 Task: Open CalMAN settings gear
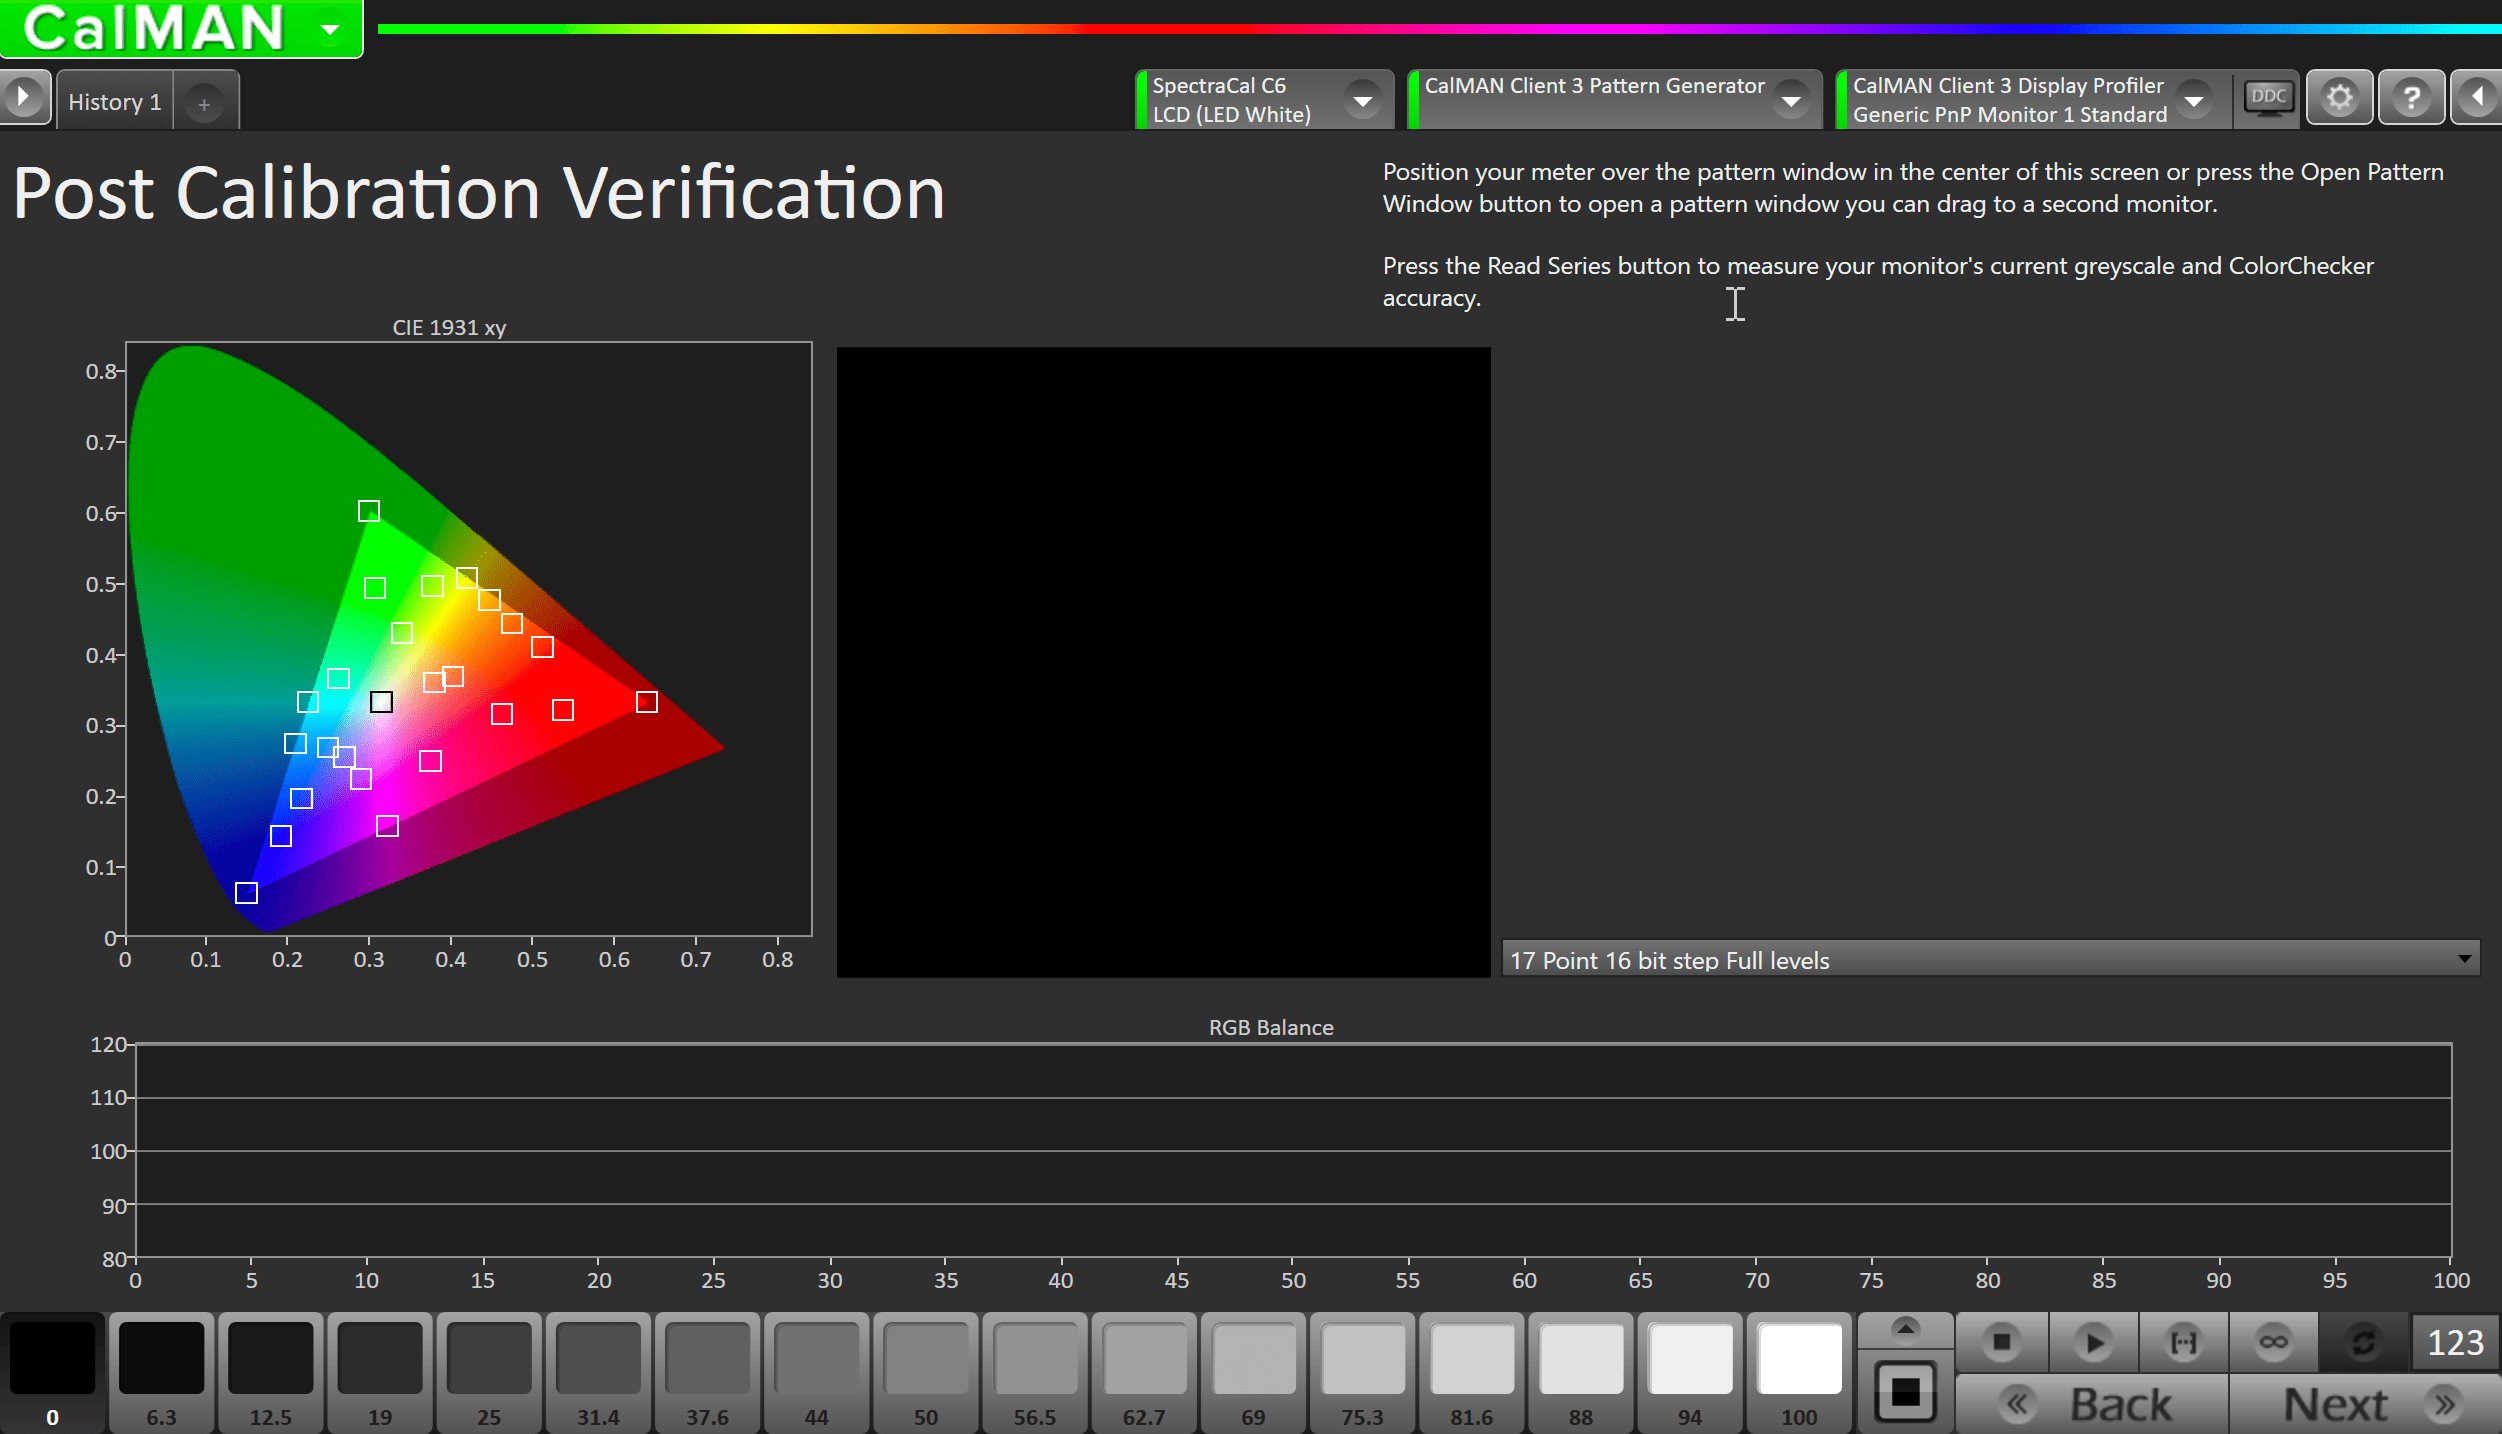2340,98
